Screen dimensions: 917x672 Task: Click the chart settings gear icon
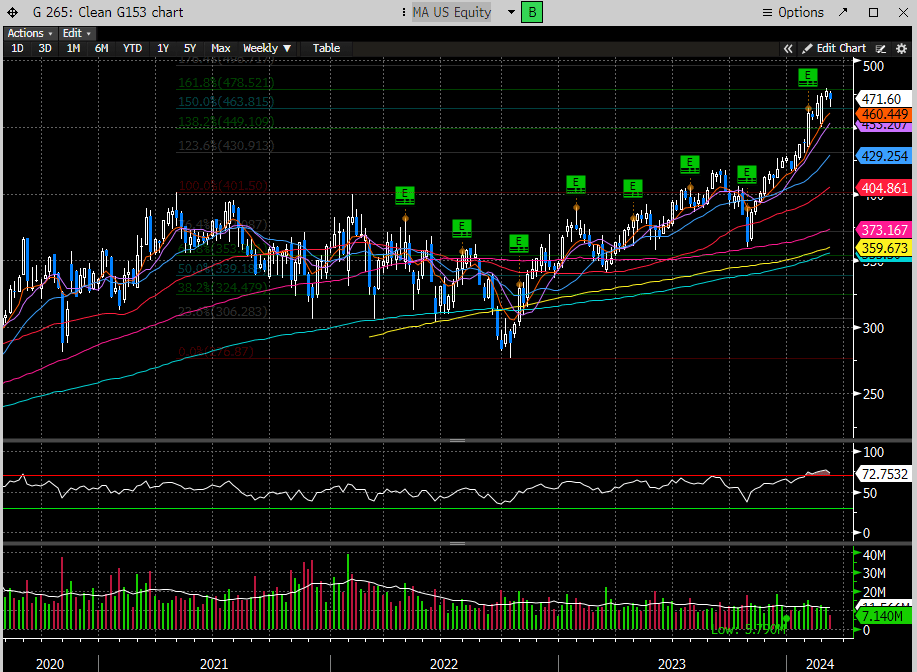point(901,48)
